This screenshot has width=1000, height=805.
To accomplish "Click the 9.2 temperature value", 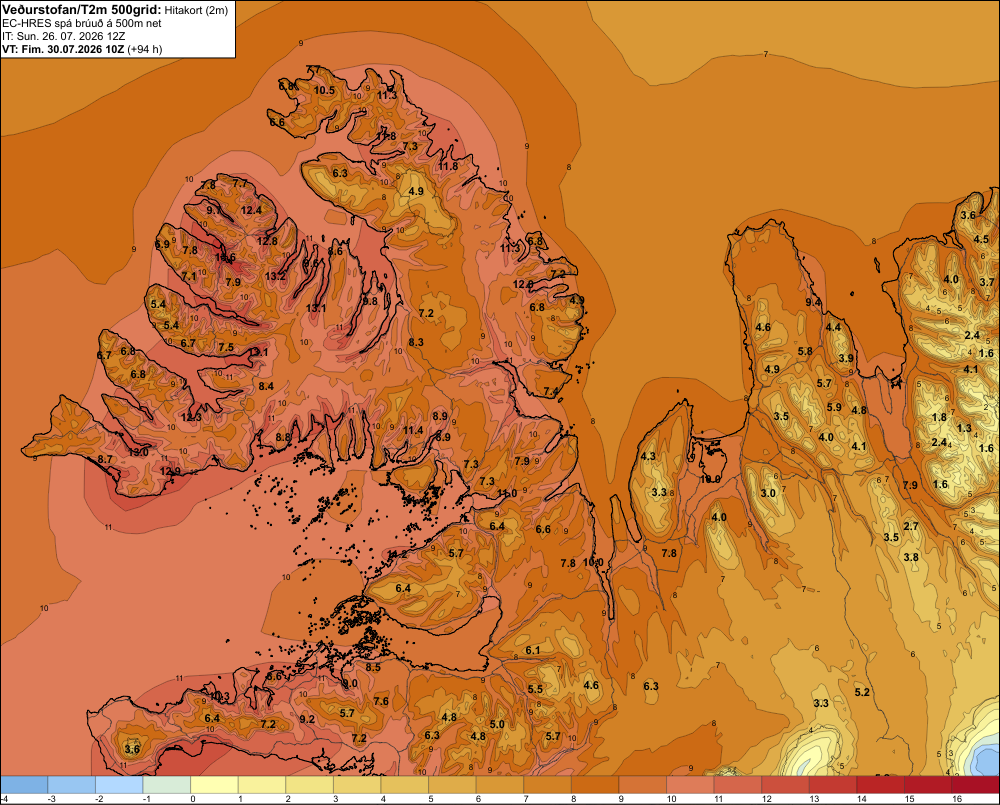I will pyautogui.click(x=307, y=719).
